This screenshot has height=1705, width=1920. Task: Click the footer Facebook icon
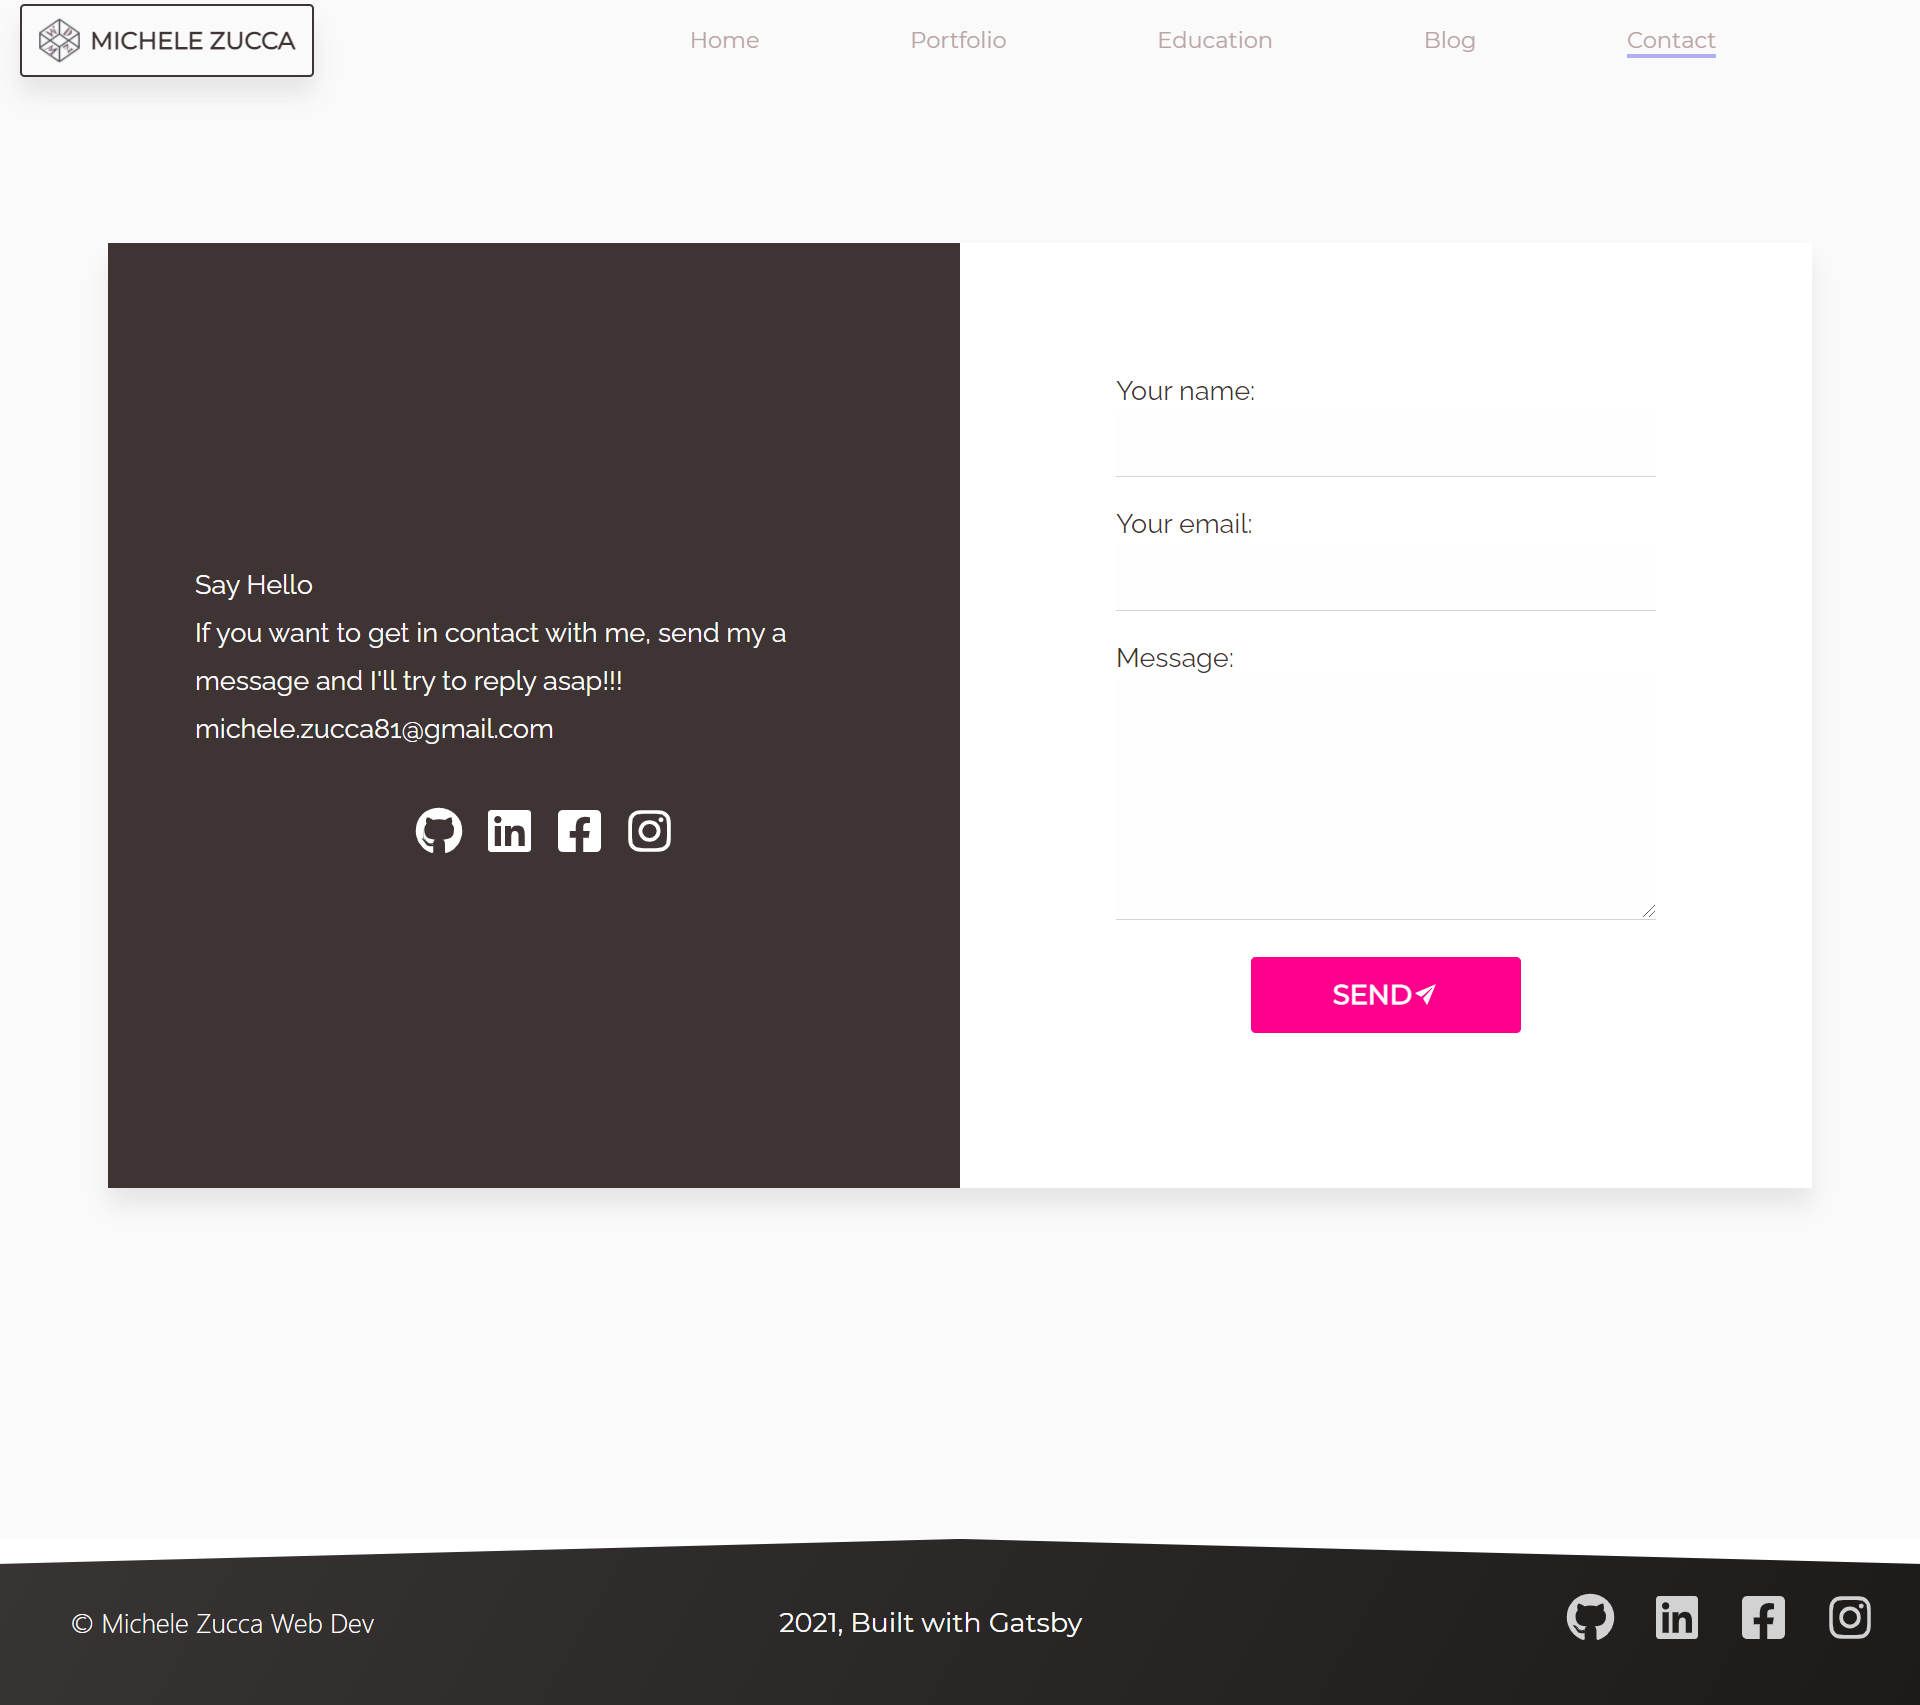(1763, 1617)
